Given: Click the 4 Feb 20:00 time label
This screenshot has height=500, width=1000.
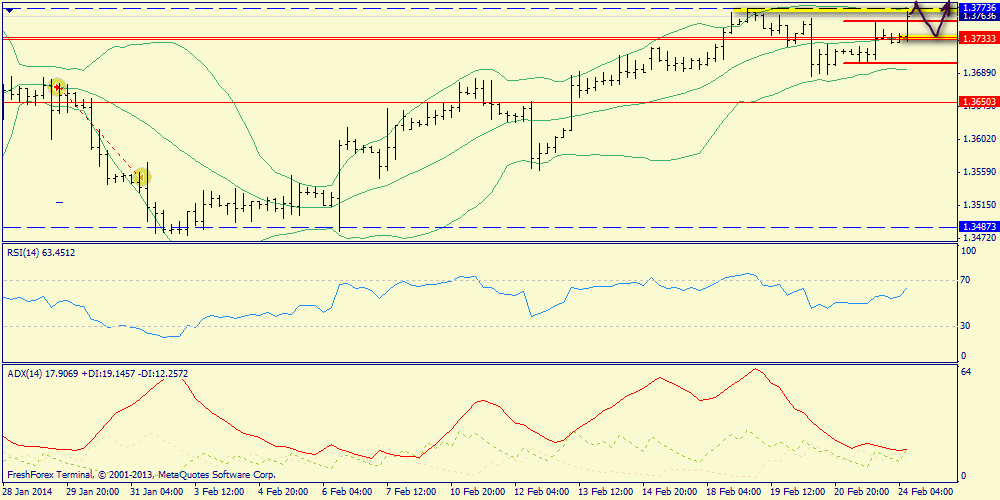Looking at the screenshot, I should [286, 492].
